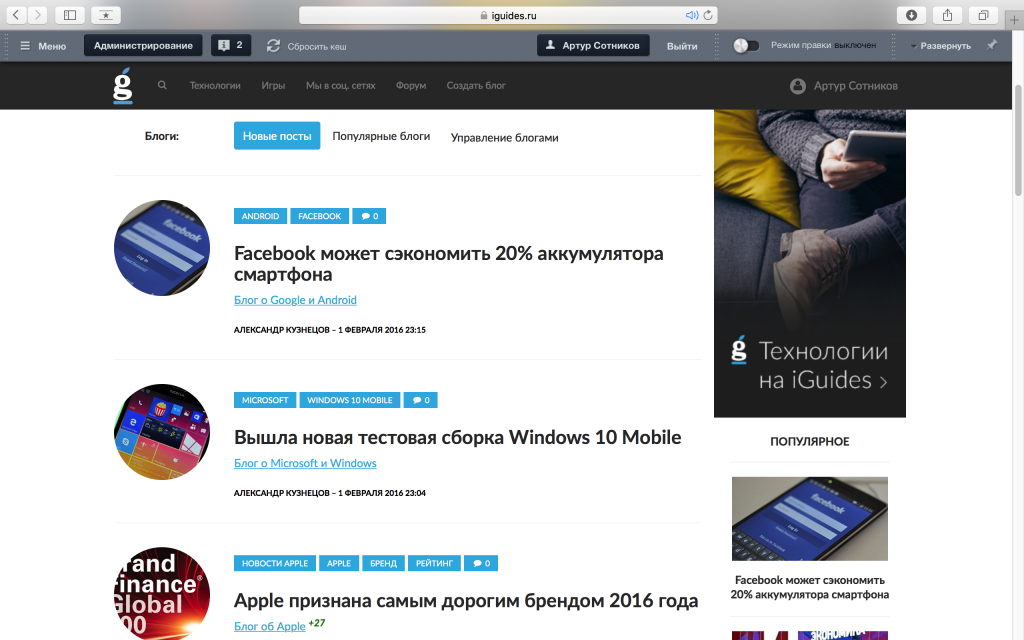1024x640 pixels.
Task: Open the Share menu
Action: [x=948, y=15]
